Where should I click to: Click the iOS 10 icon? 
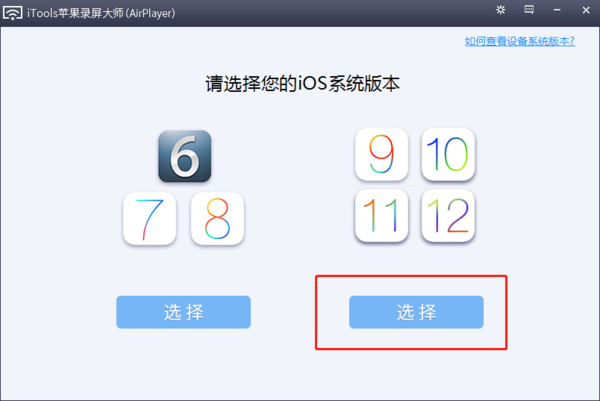448,154
